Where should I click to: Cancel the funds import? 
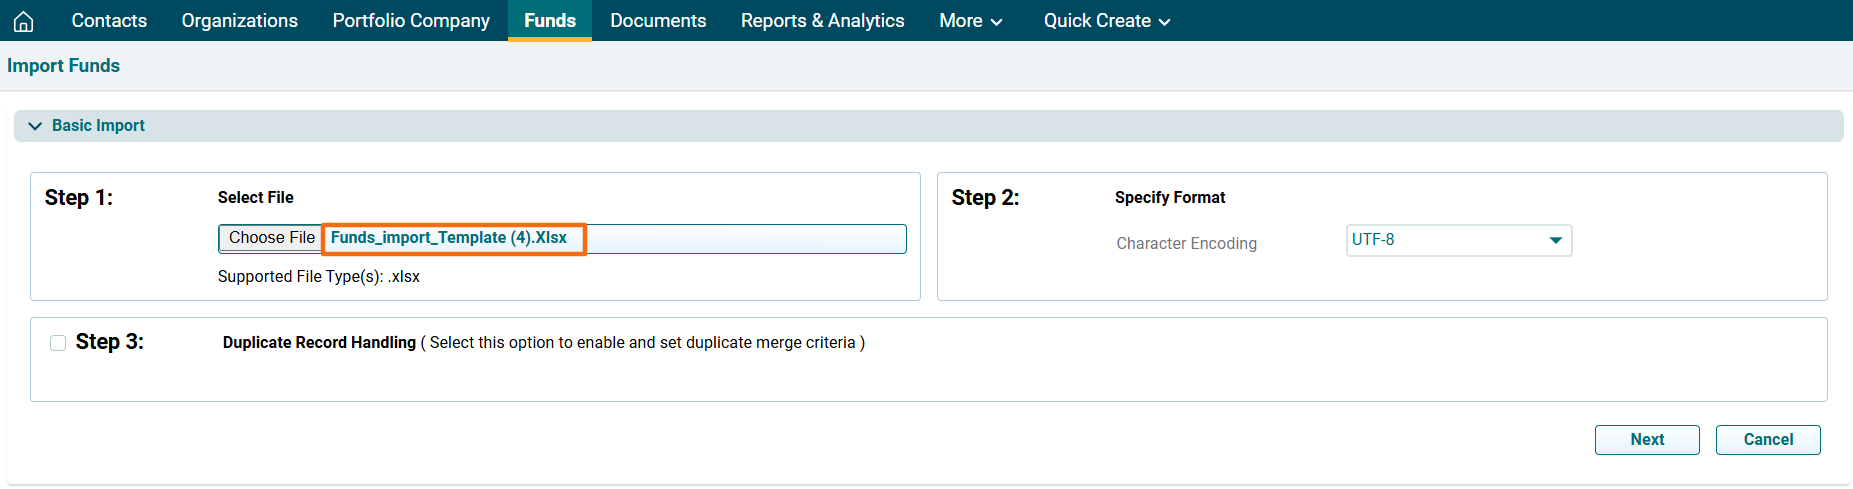[x=1767, y=440]
